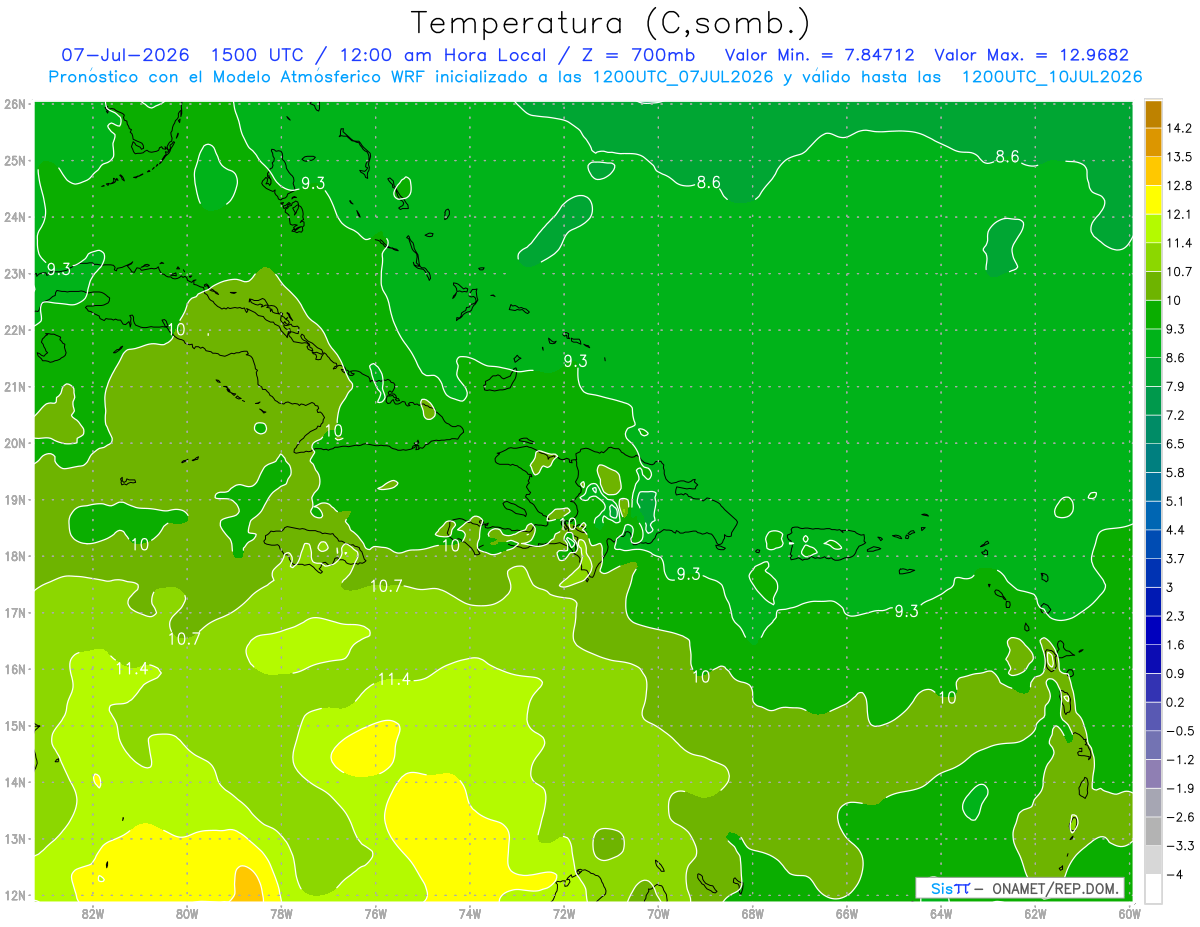Click the legend value "7.2"

click(x=1176, y=415)
